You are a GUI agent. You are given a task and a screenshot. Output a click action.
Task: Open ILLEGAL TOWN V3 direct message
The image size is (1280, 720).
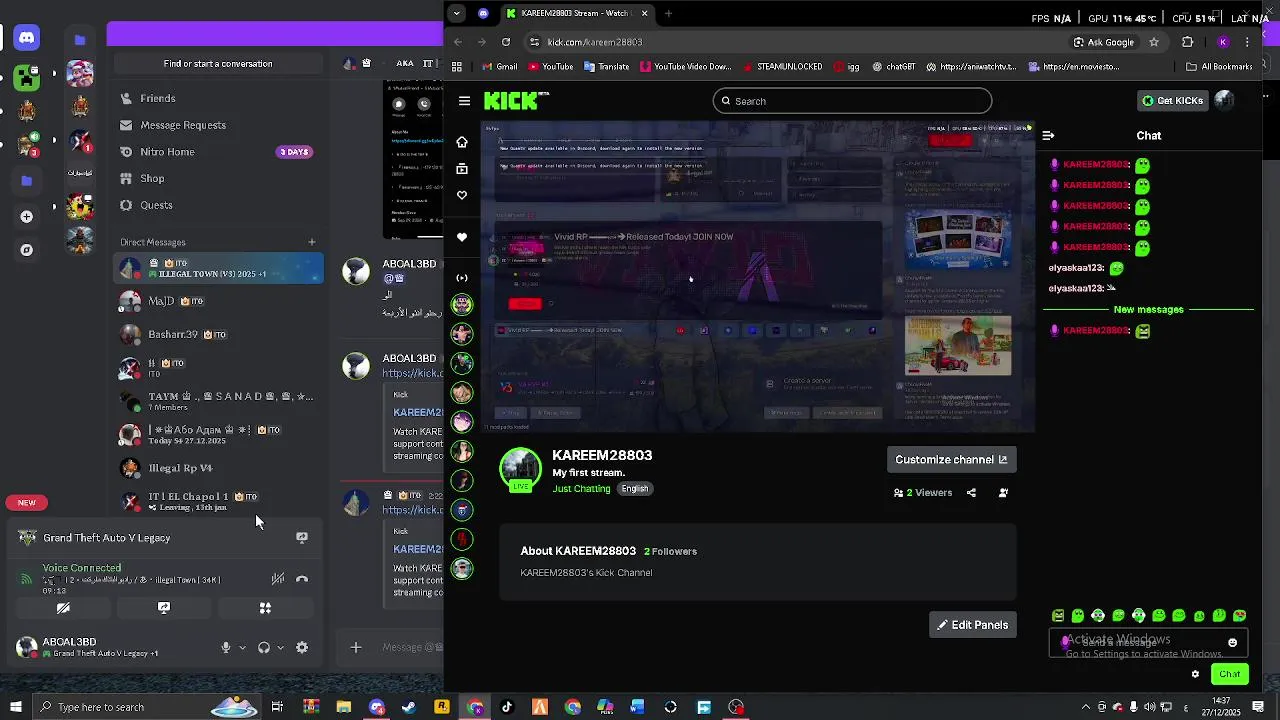[x=219, y=269]
